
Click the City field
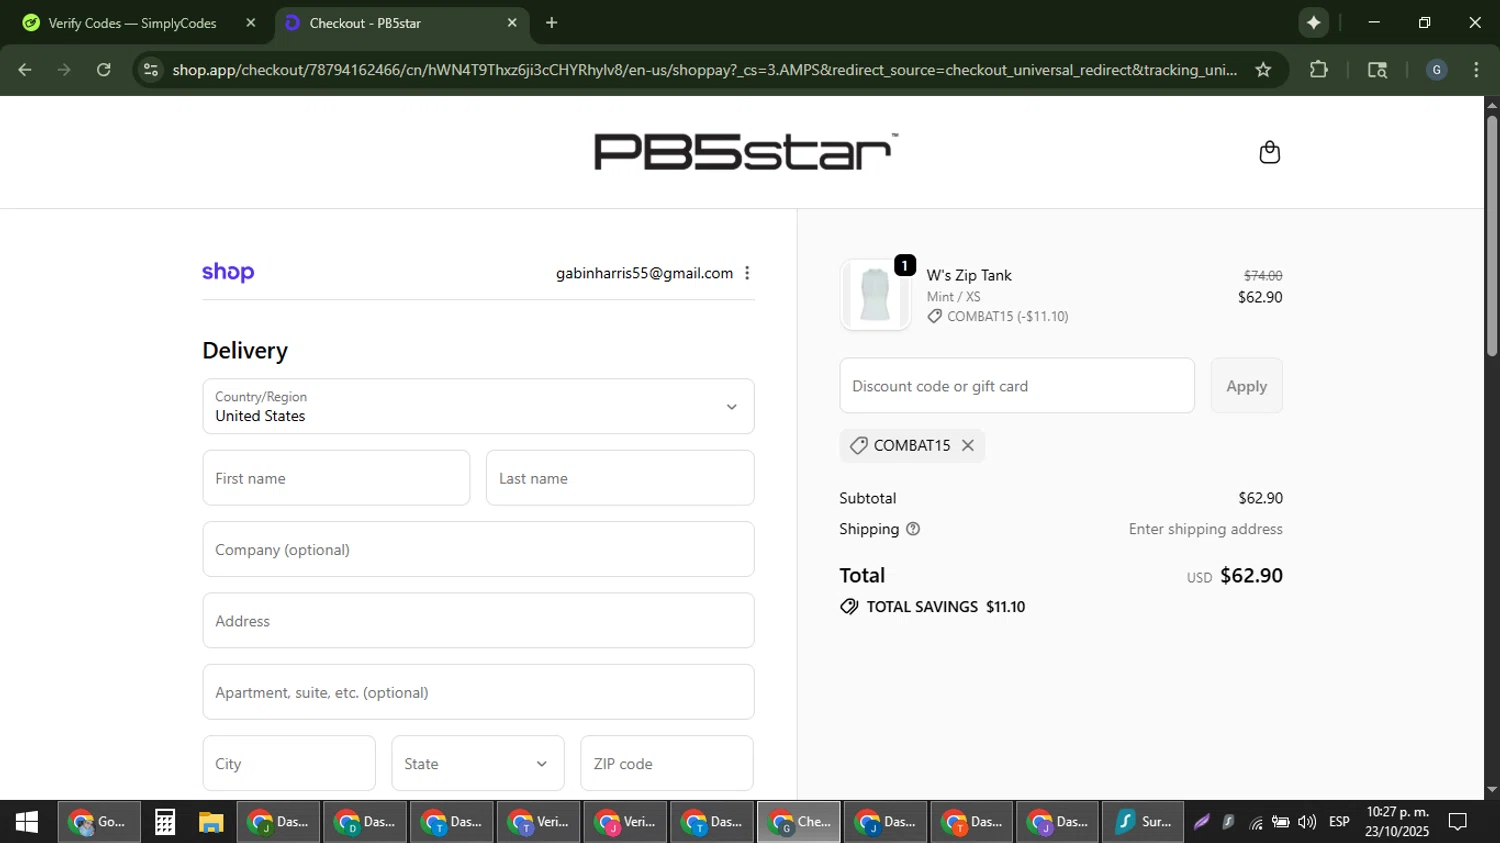[289, 764]
